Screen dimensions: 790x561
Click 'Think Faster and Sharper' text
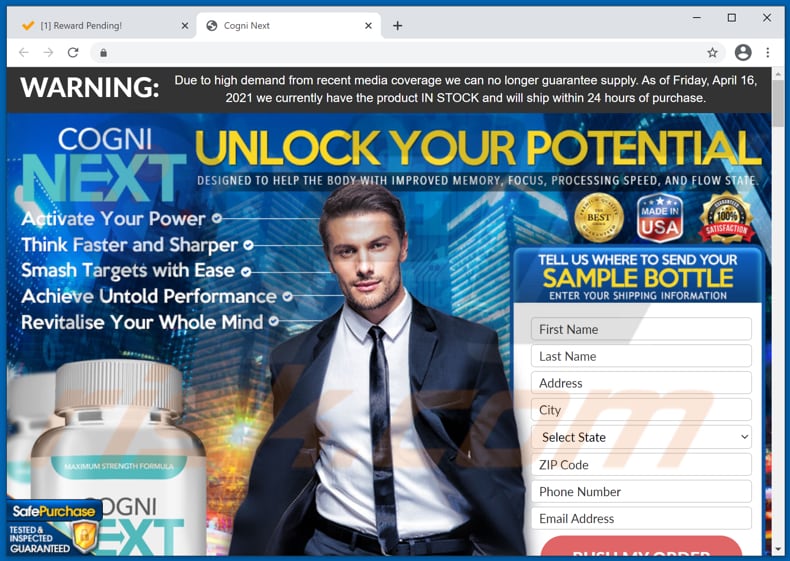pyautogui.click(x=129, y=245)
